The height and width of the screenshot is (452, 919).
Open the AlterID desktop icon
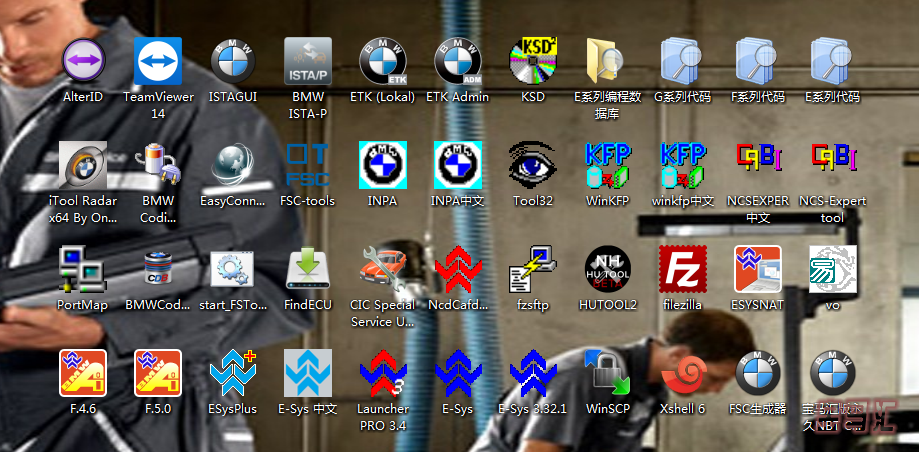(x=83, y=61)
